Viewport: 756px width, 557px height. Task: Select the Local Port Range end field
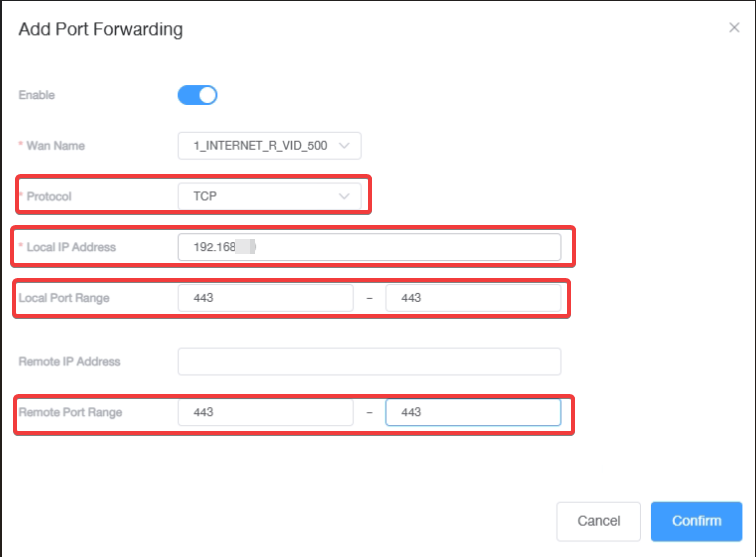tap(473, 298)
